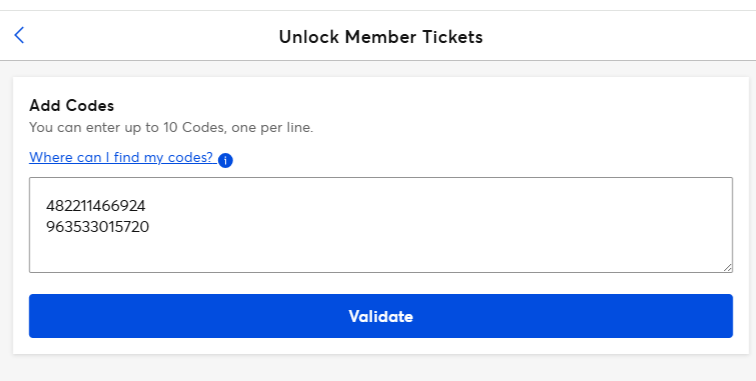Click the blank right side of the codes textarea
756x381 pixels.
(530, 217)
